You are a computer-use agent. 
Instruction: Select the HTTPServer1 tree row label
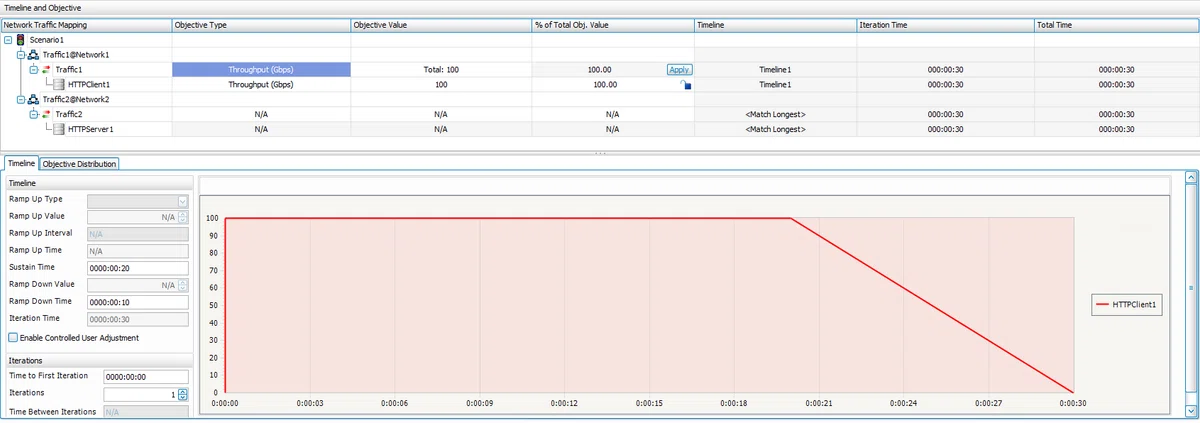coord(90,129)
